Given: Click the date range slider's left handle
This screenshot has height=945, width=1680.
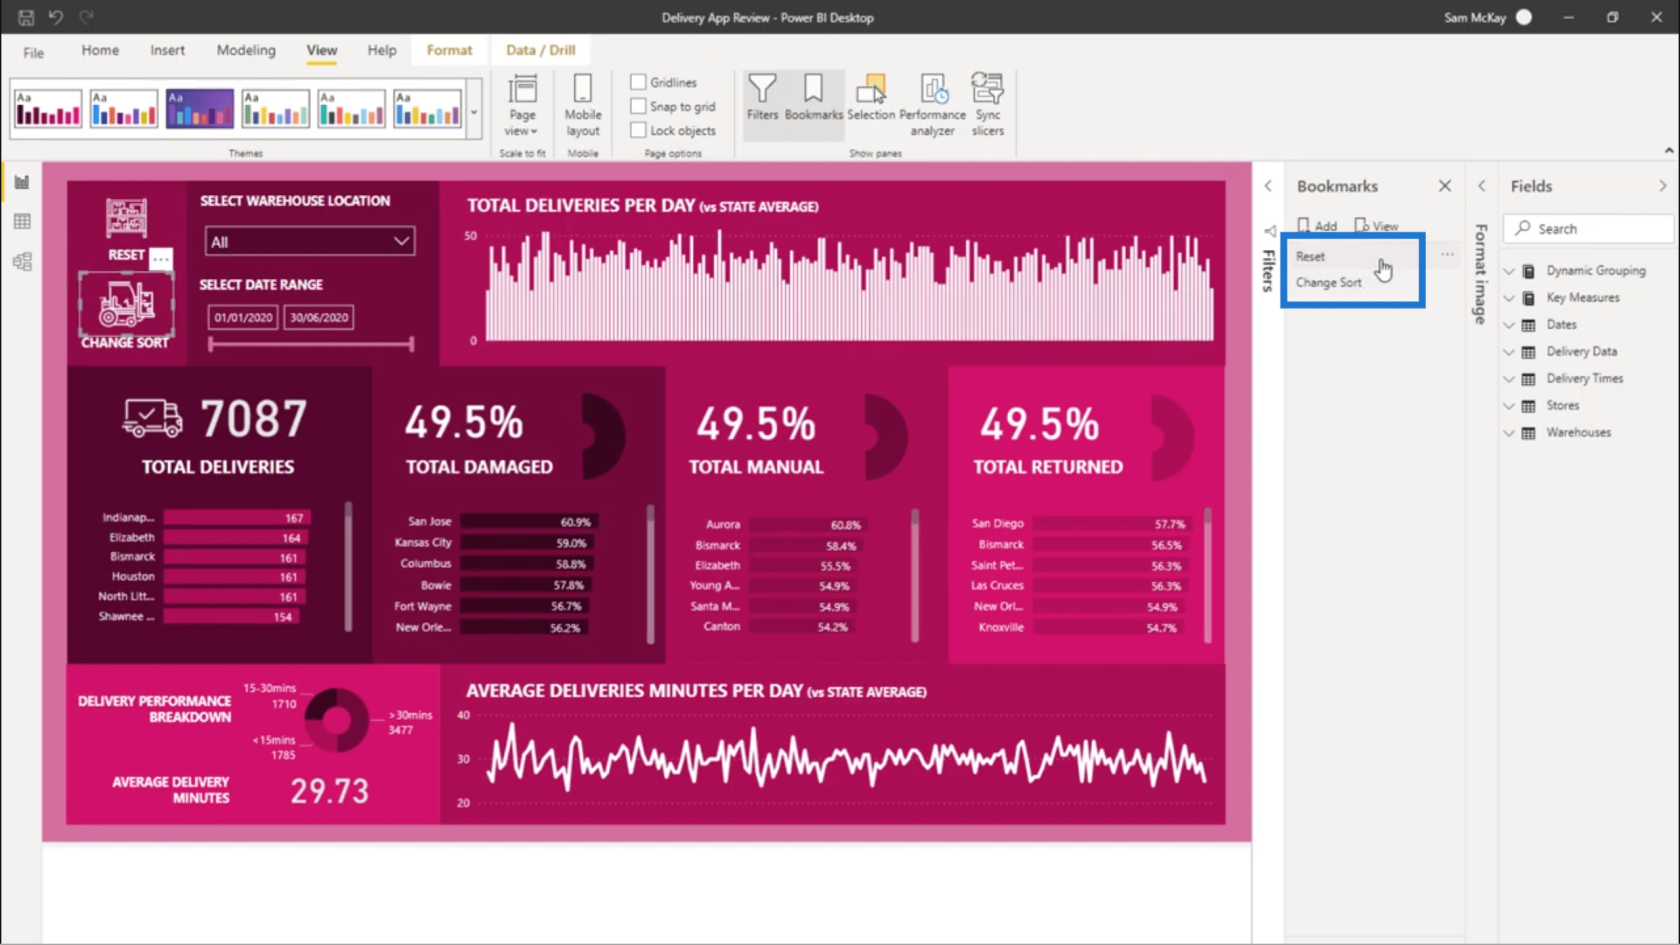Looking at the screenshot, I should tap(211, 344).
